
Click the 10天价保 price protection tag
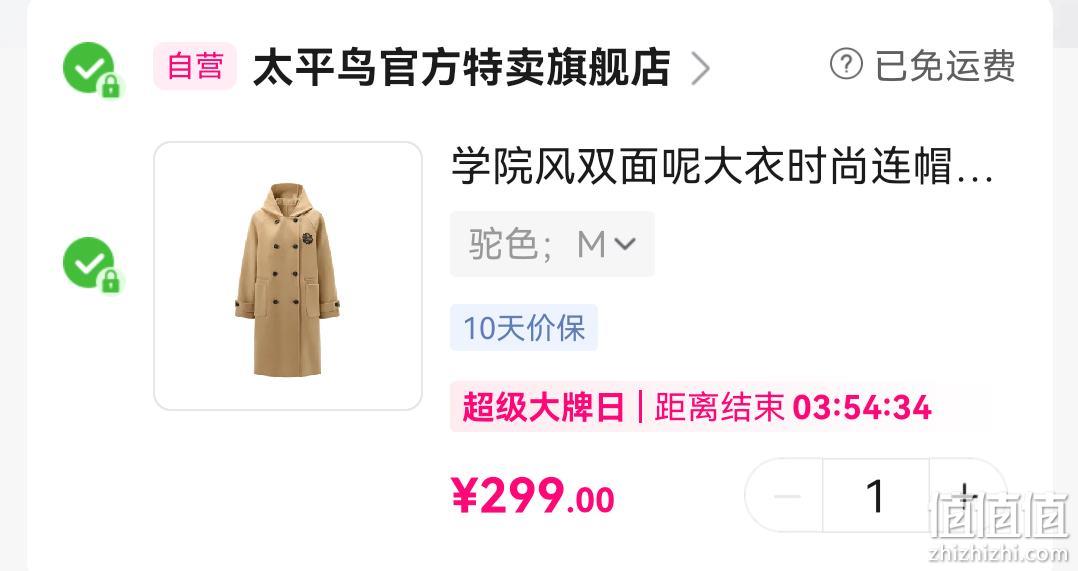point(524,328)
